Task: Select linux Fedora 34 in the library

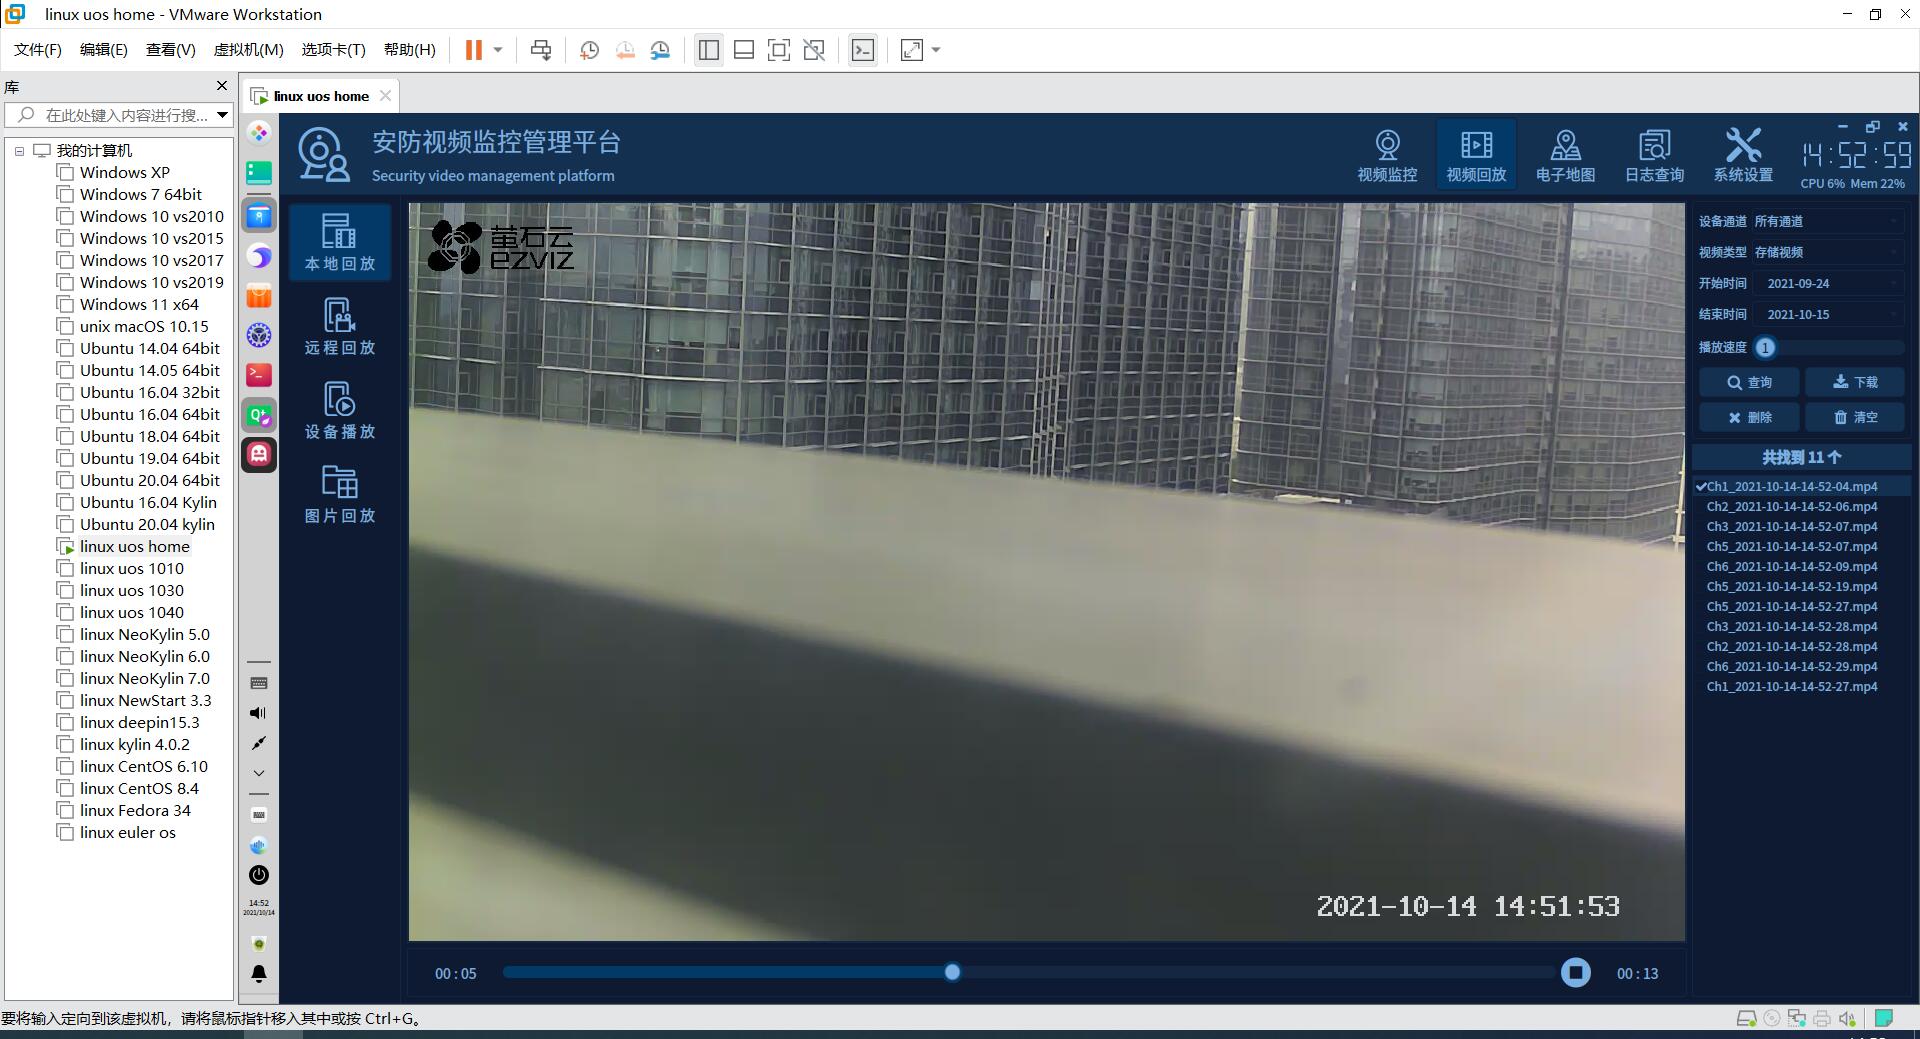Action: point(135,810)
